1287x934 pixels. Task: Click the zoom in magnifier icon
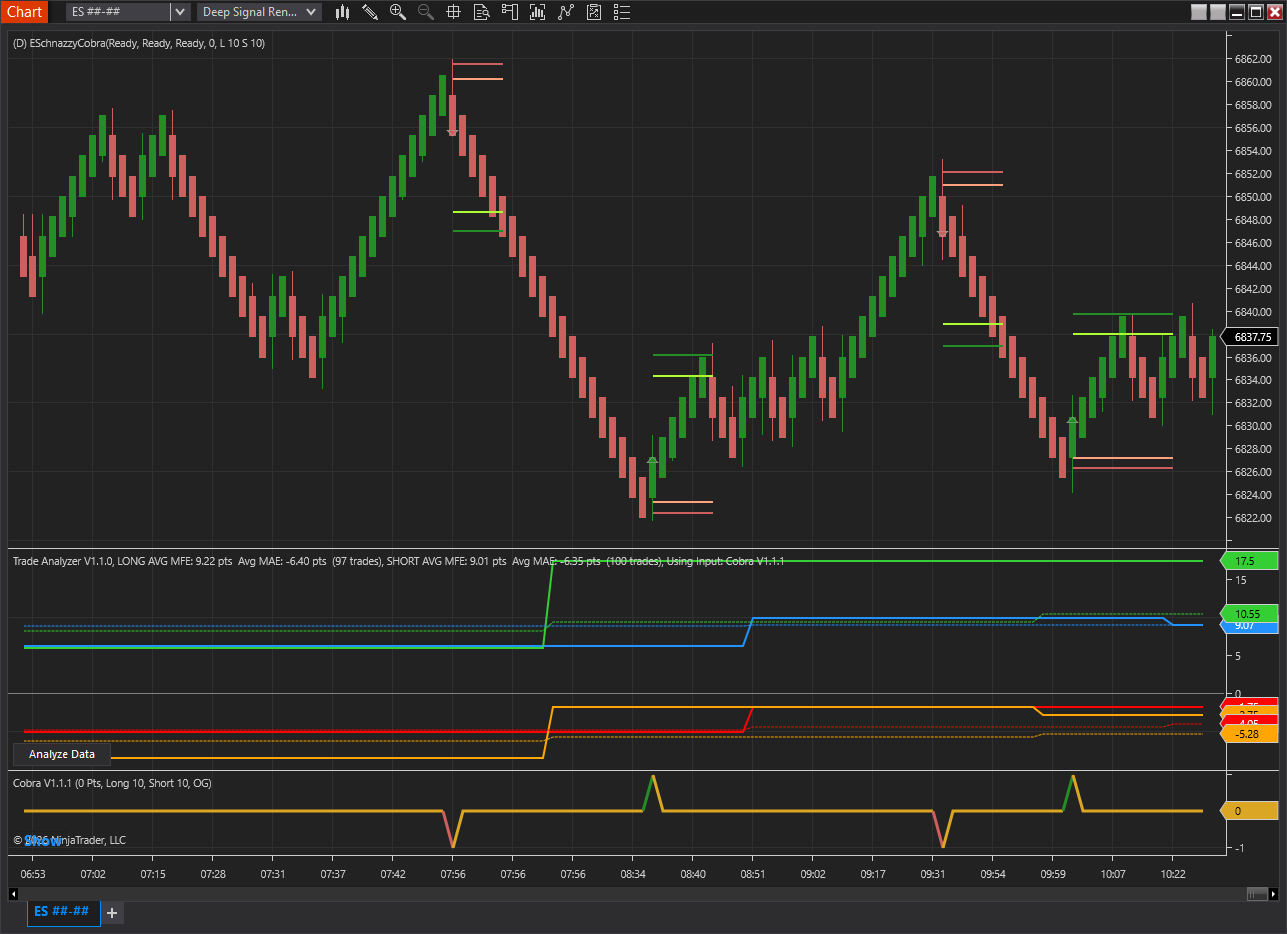point(398,12)
